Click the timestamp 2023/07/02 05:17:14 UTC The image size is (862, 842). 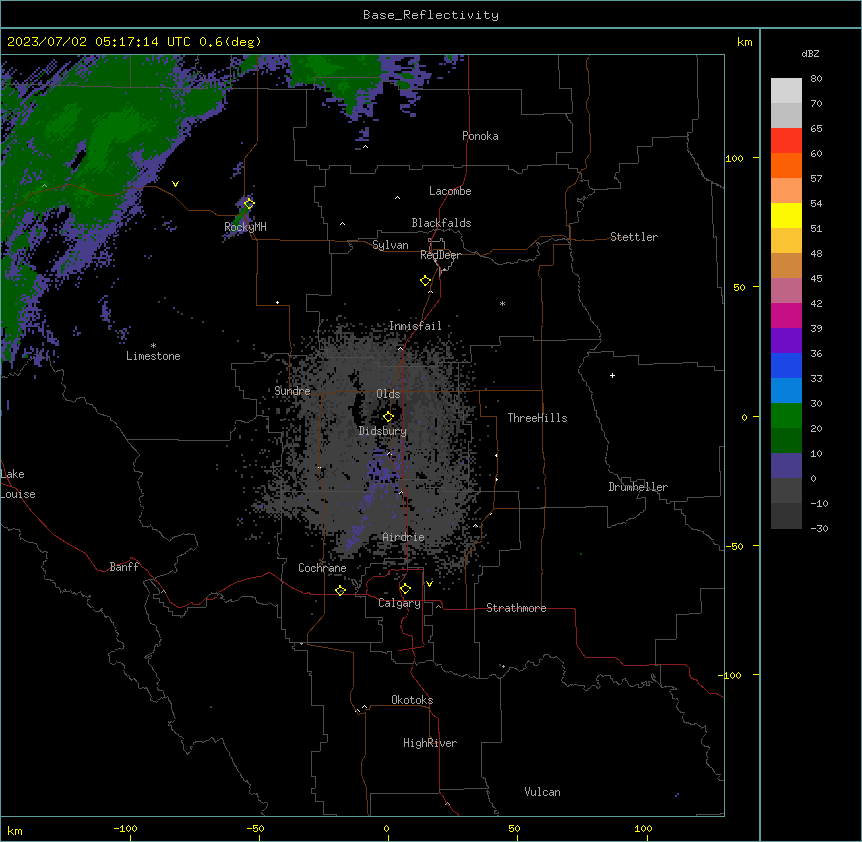point(99,42)
